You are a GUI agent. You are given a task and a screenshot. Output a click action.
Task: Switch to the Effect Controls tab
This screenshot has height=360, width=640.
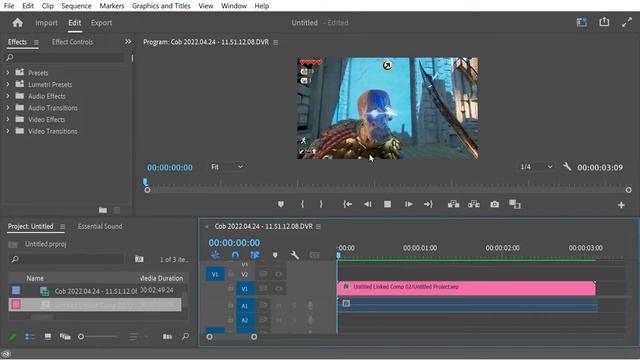point(72,42)
